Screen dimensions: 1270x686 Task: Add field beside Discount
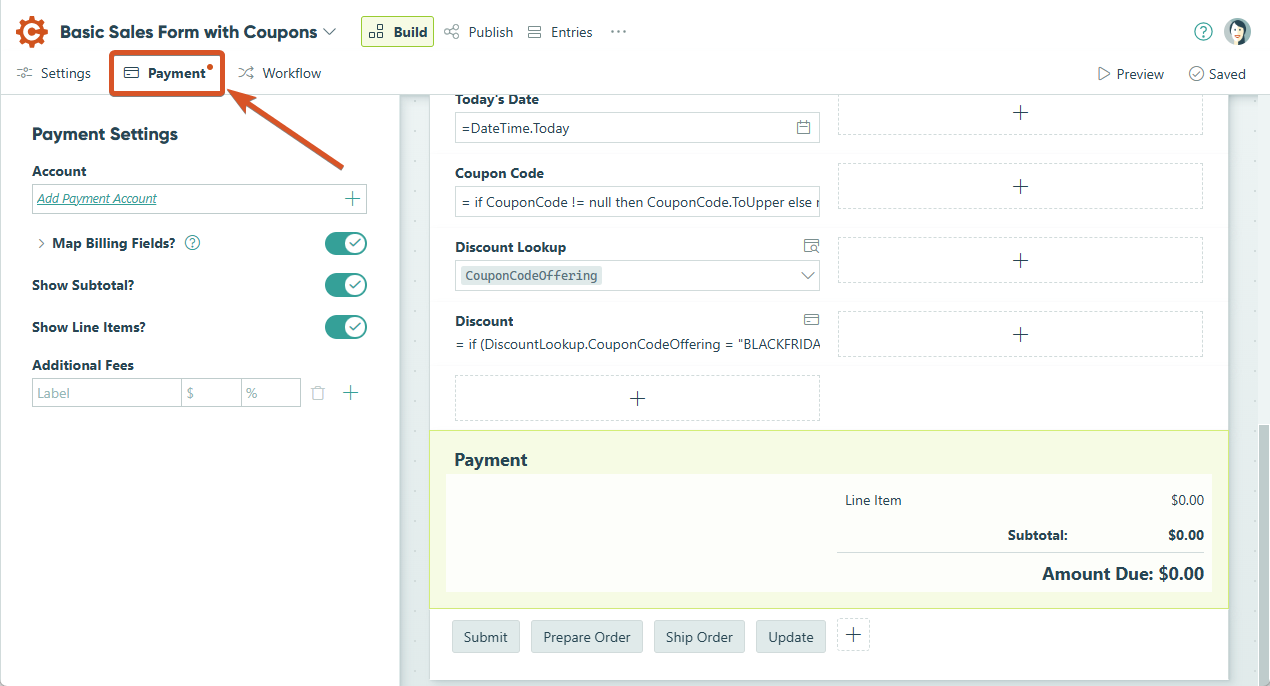click(1020, 334)
